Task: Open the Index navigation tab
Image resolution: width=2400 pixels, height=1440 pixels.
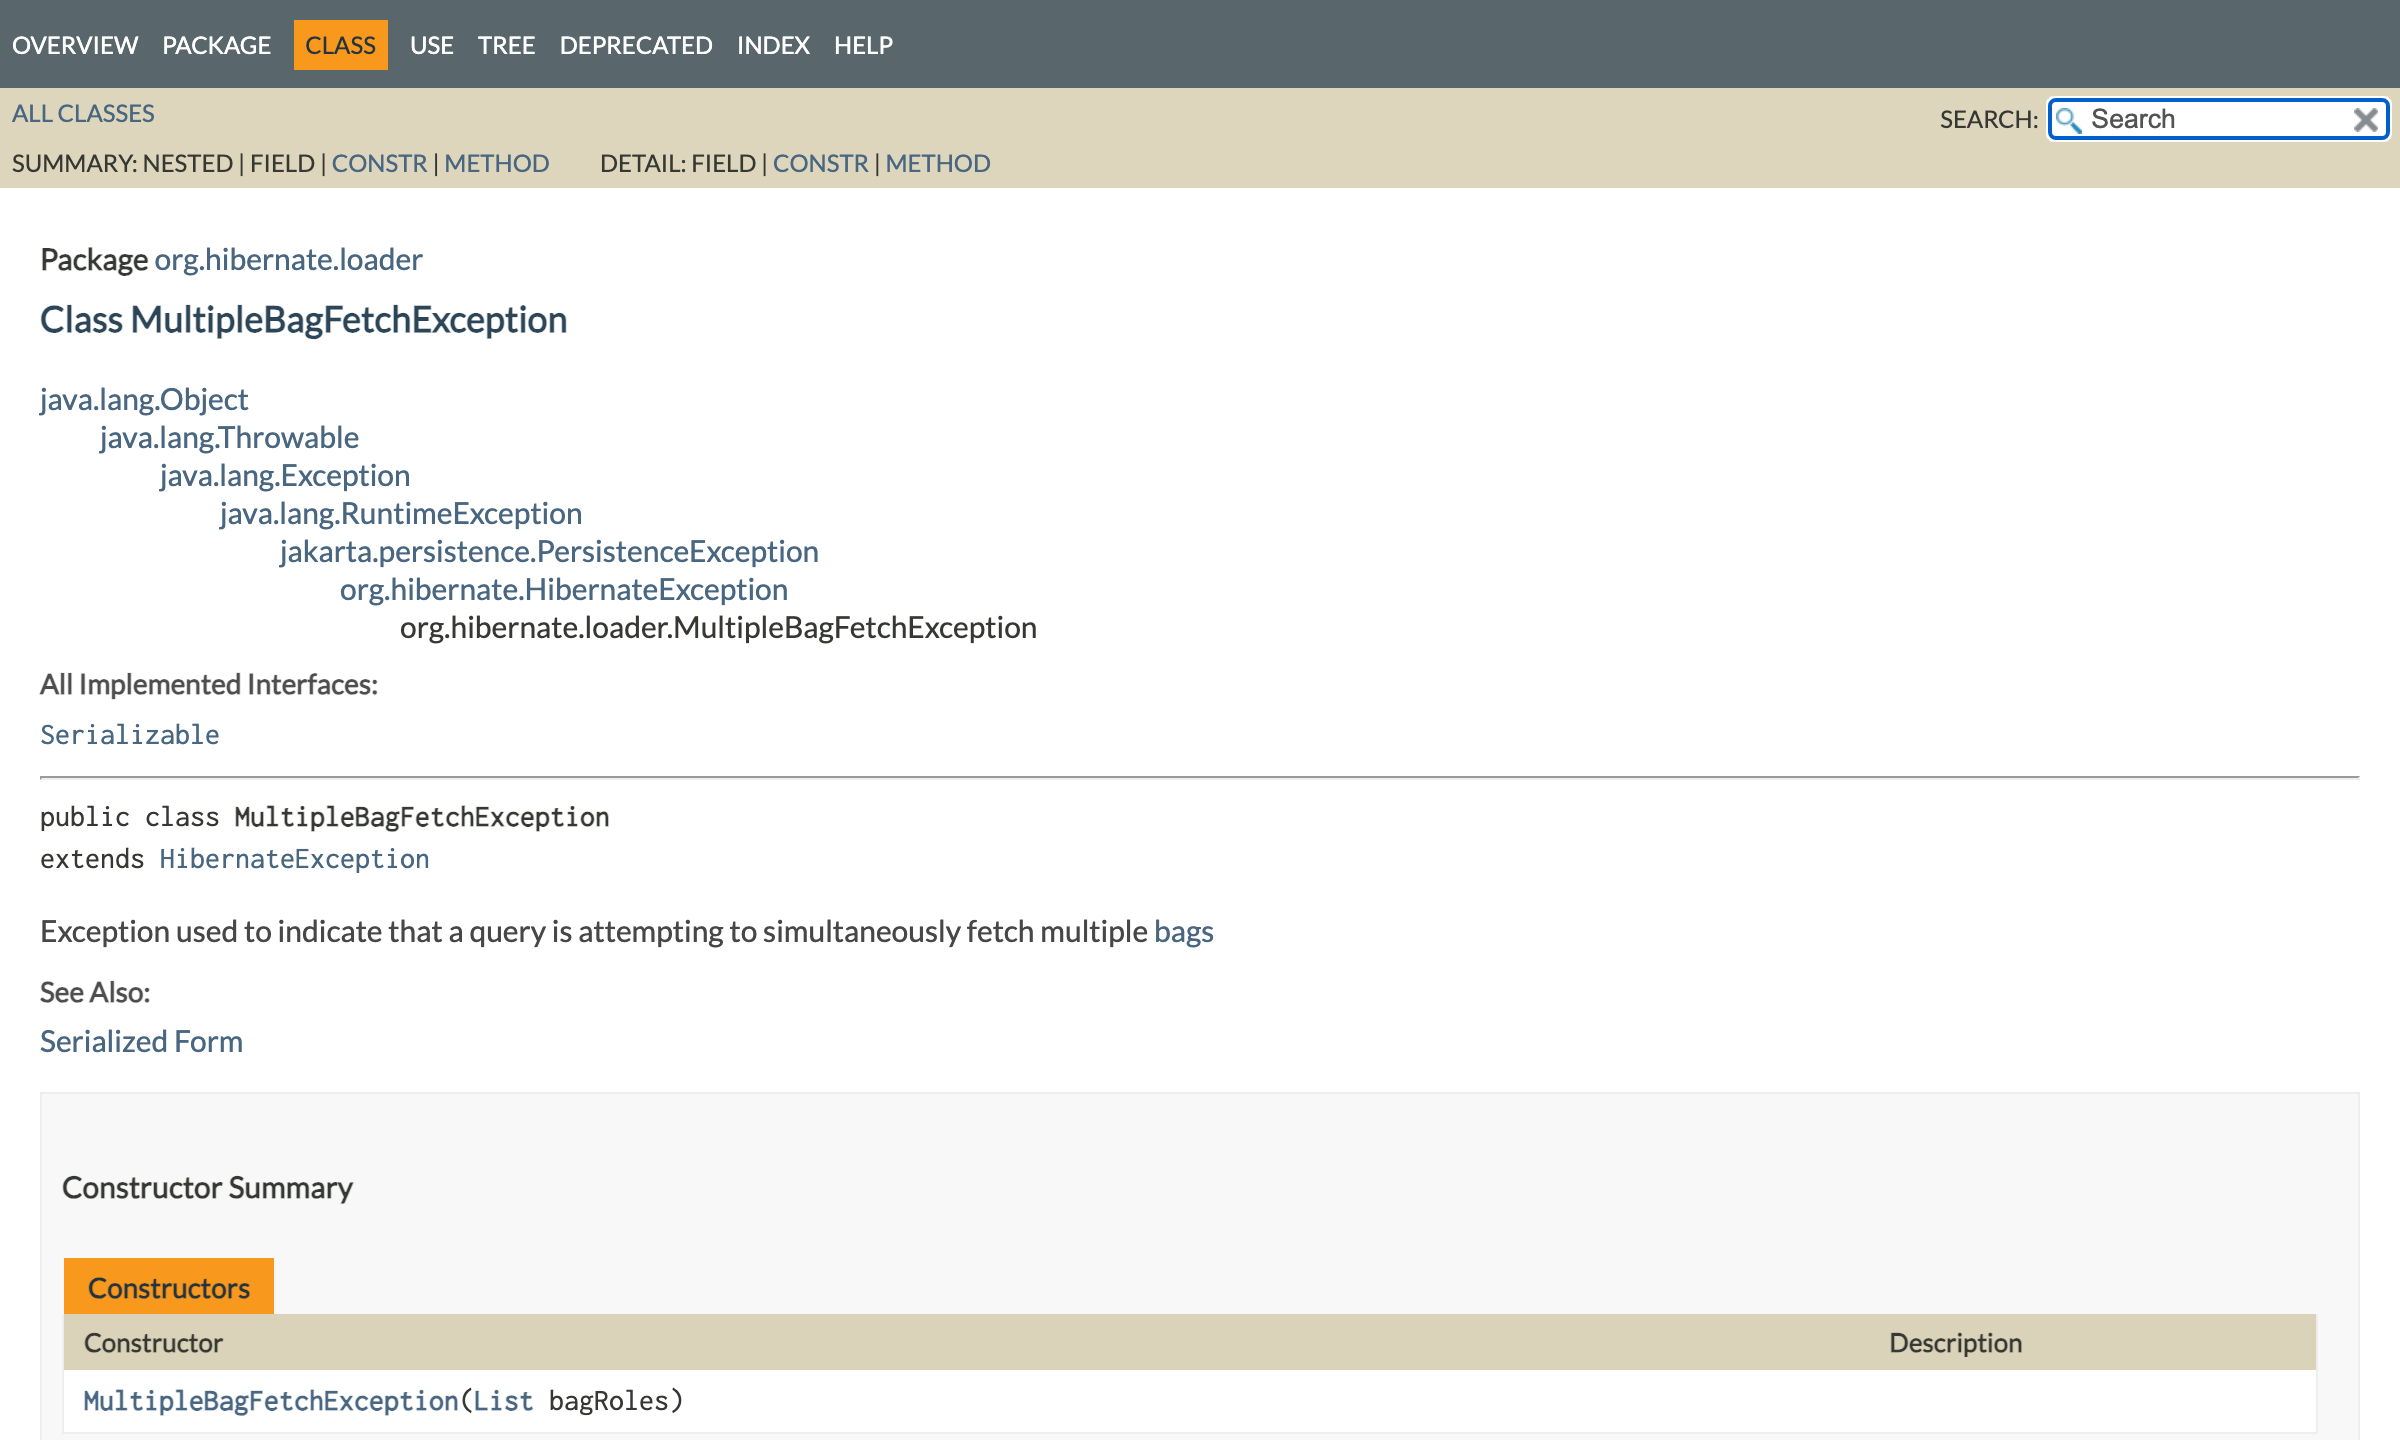Action: point(773,45)
